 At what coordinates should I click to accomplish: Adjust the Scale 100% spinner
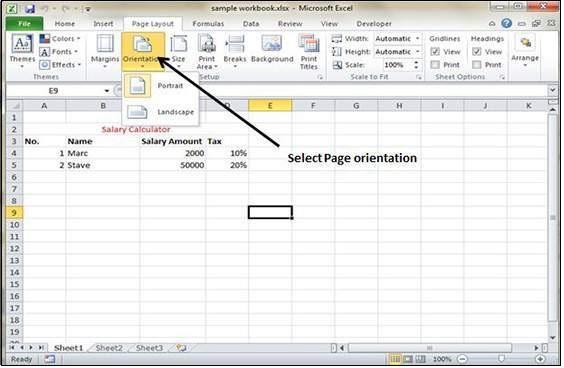point(416,65)
